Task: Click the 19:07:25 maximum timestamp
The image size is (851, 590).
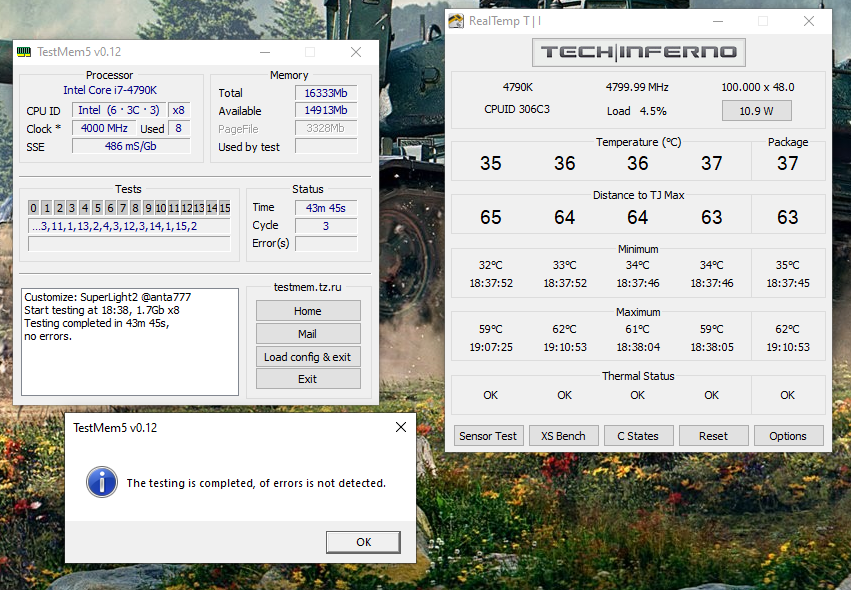Action: point(491,347)
